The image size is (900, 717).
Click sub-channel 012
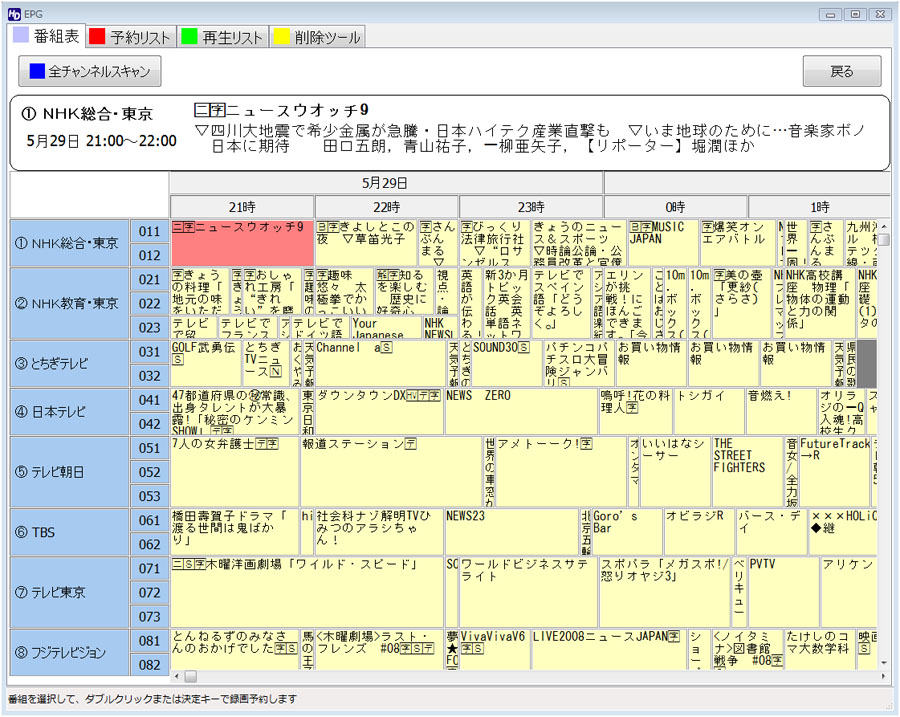pos(149,255)
